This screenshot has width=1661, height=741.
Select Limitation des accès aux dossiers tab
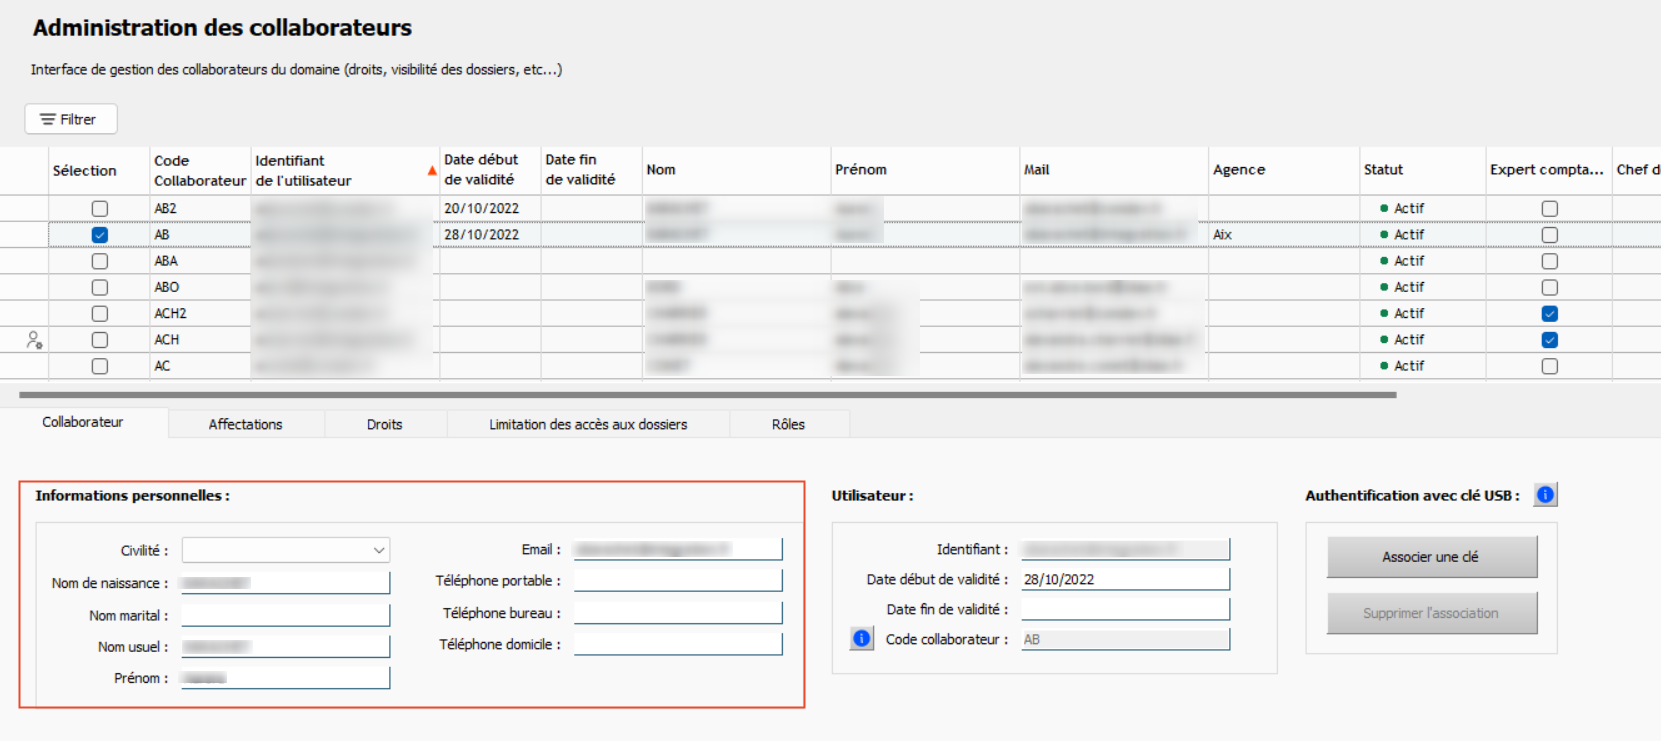(x=588, y=424)
